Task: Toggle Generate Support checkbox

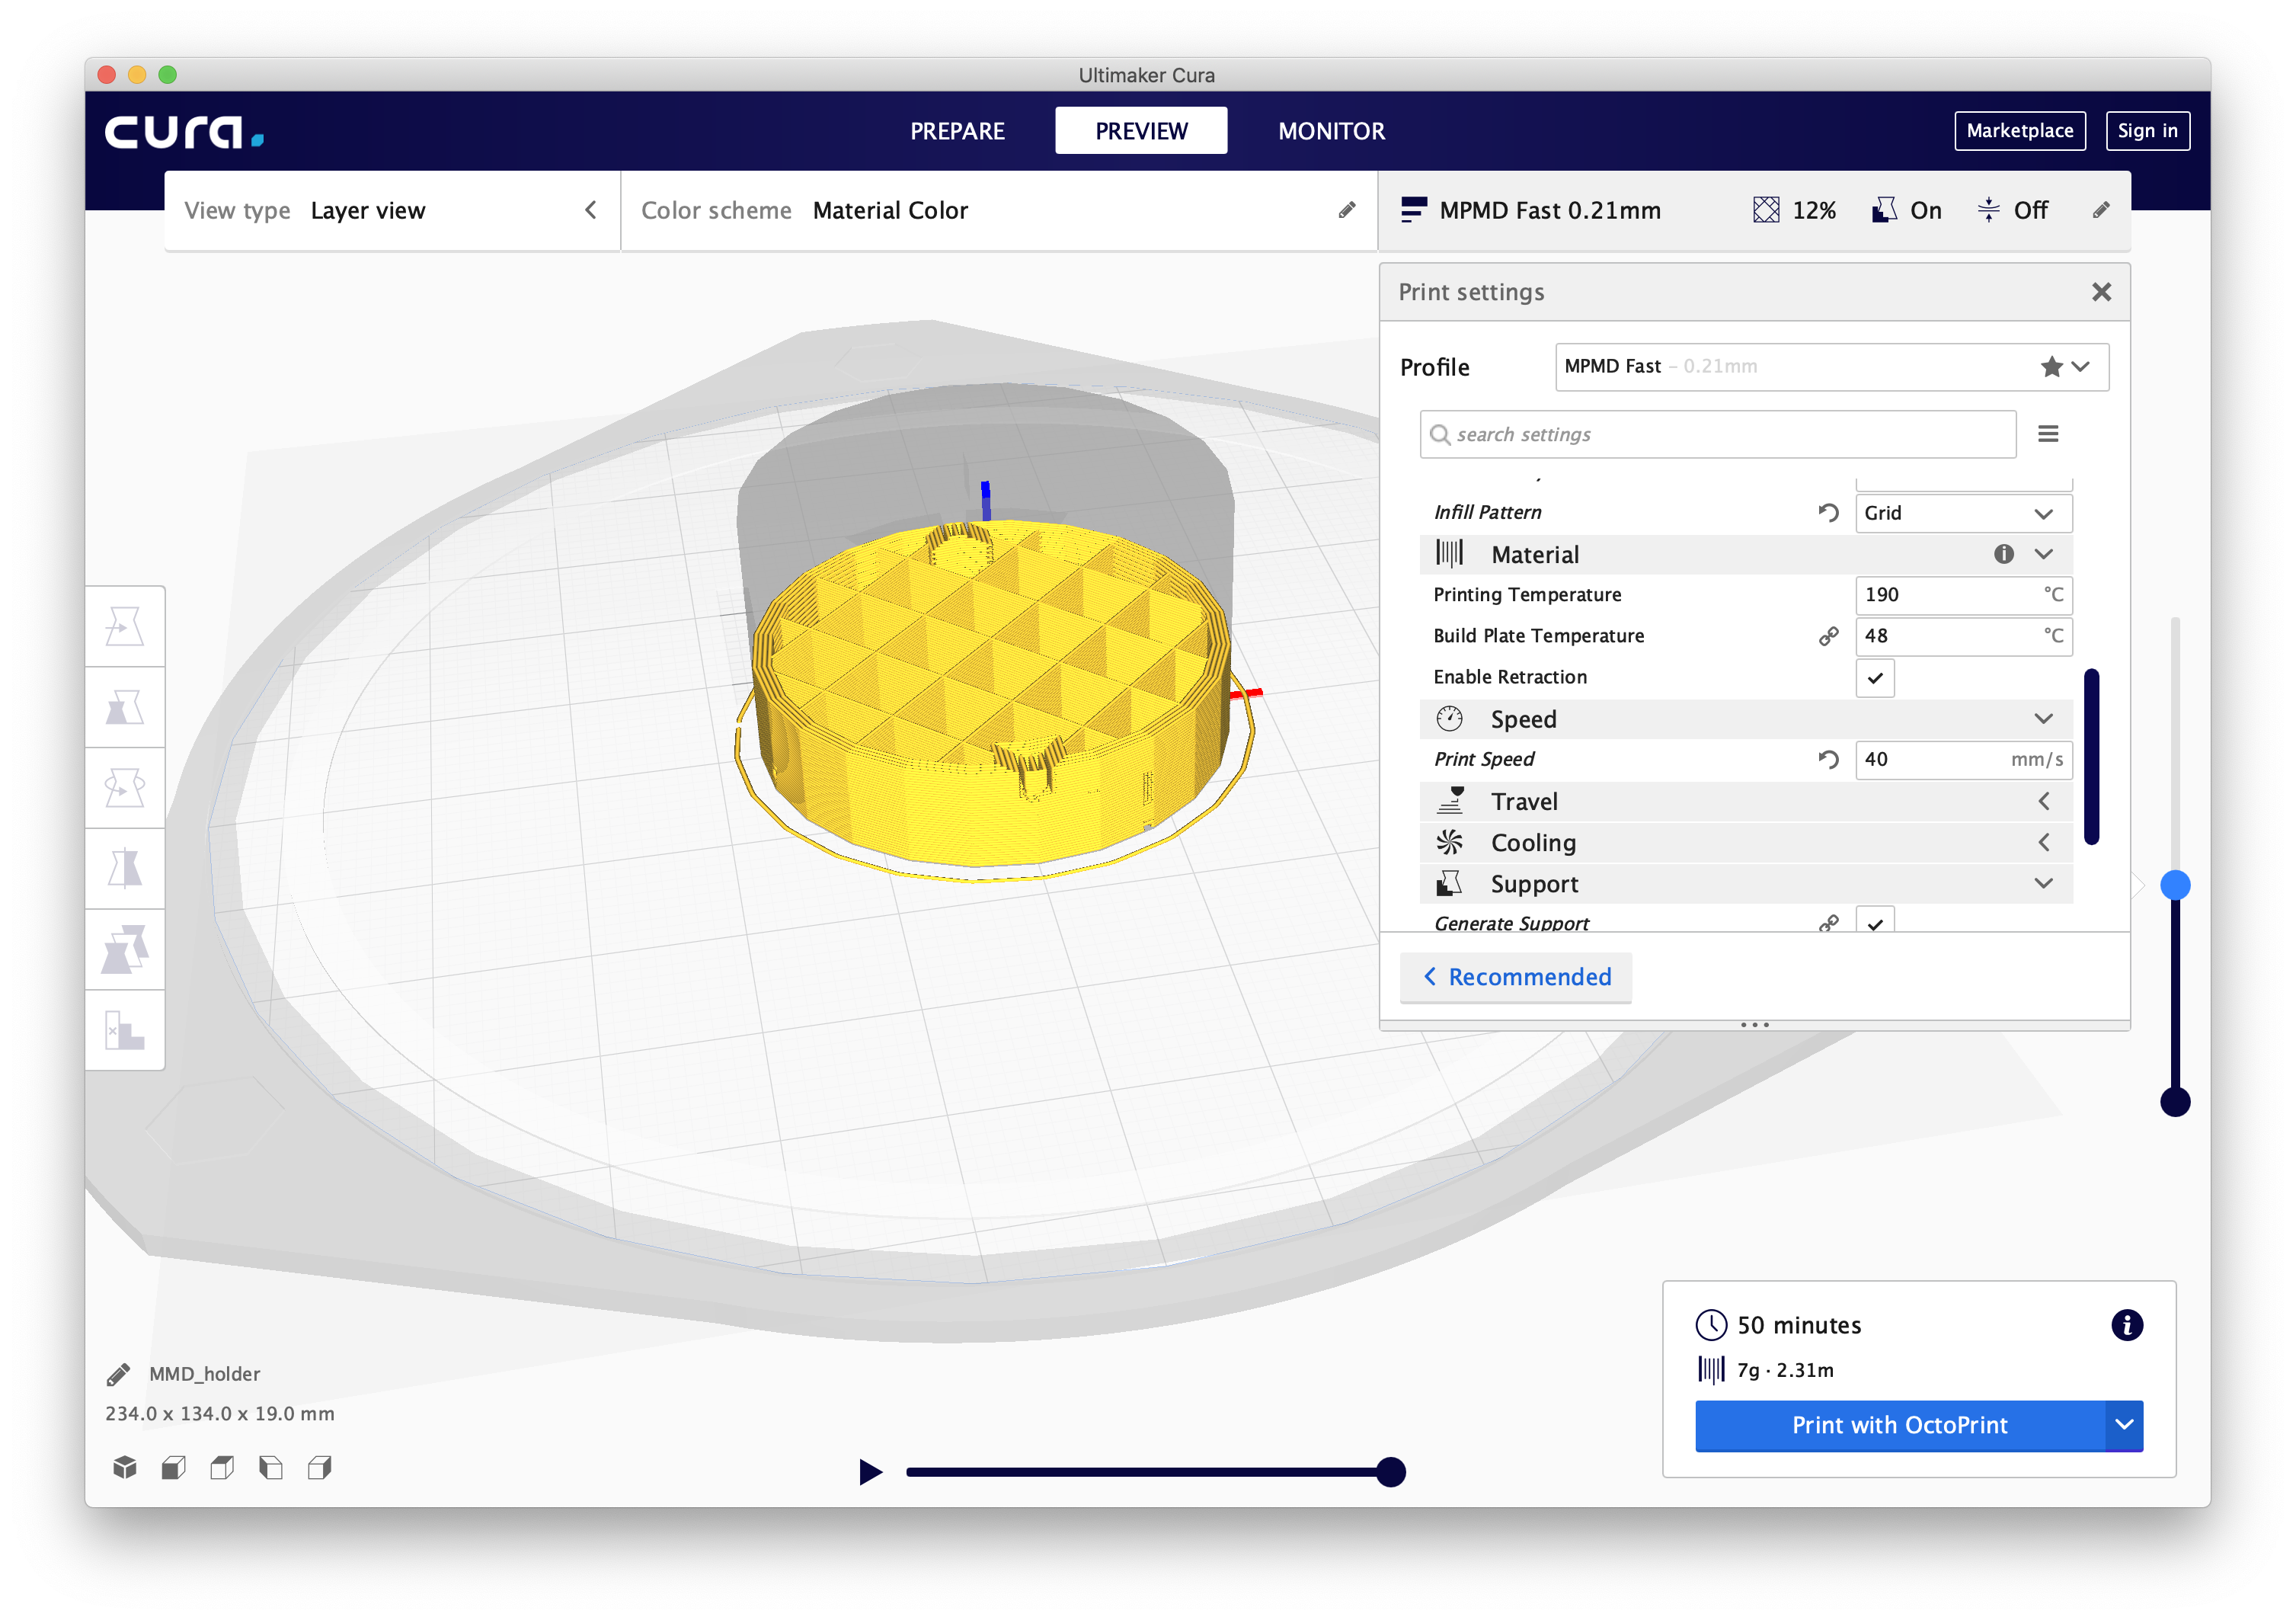Action: coord(1875,921)
